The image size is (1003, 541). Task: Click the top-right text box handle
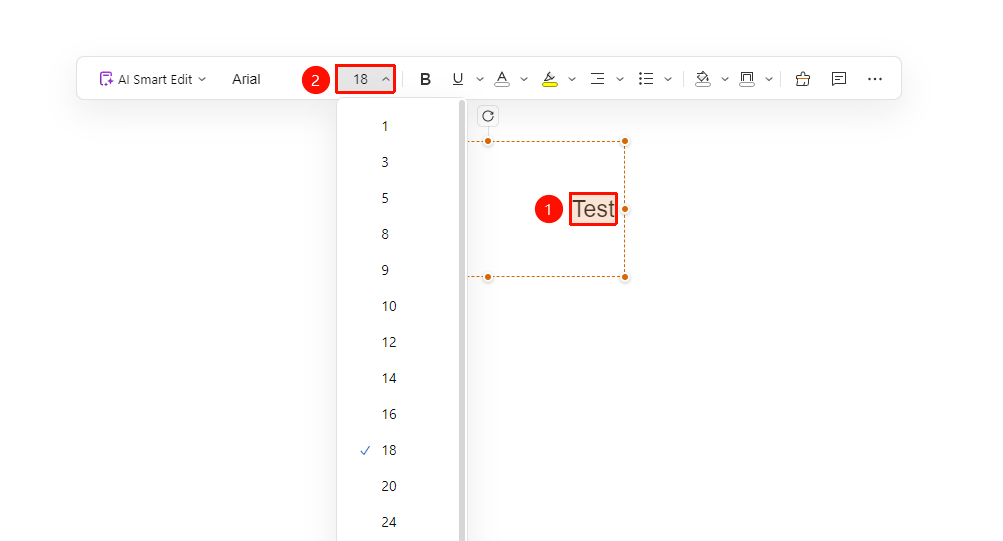tap(625, 141)
